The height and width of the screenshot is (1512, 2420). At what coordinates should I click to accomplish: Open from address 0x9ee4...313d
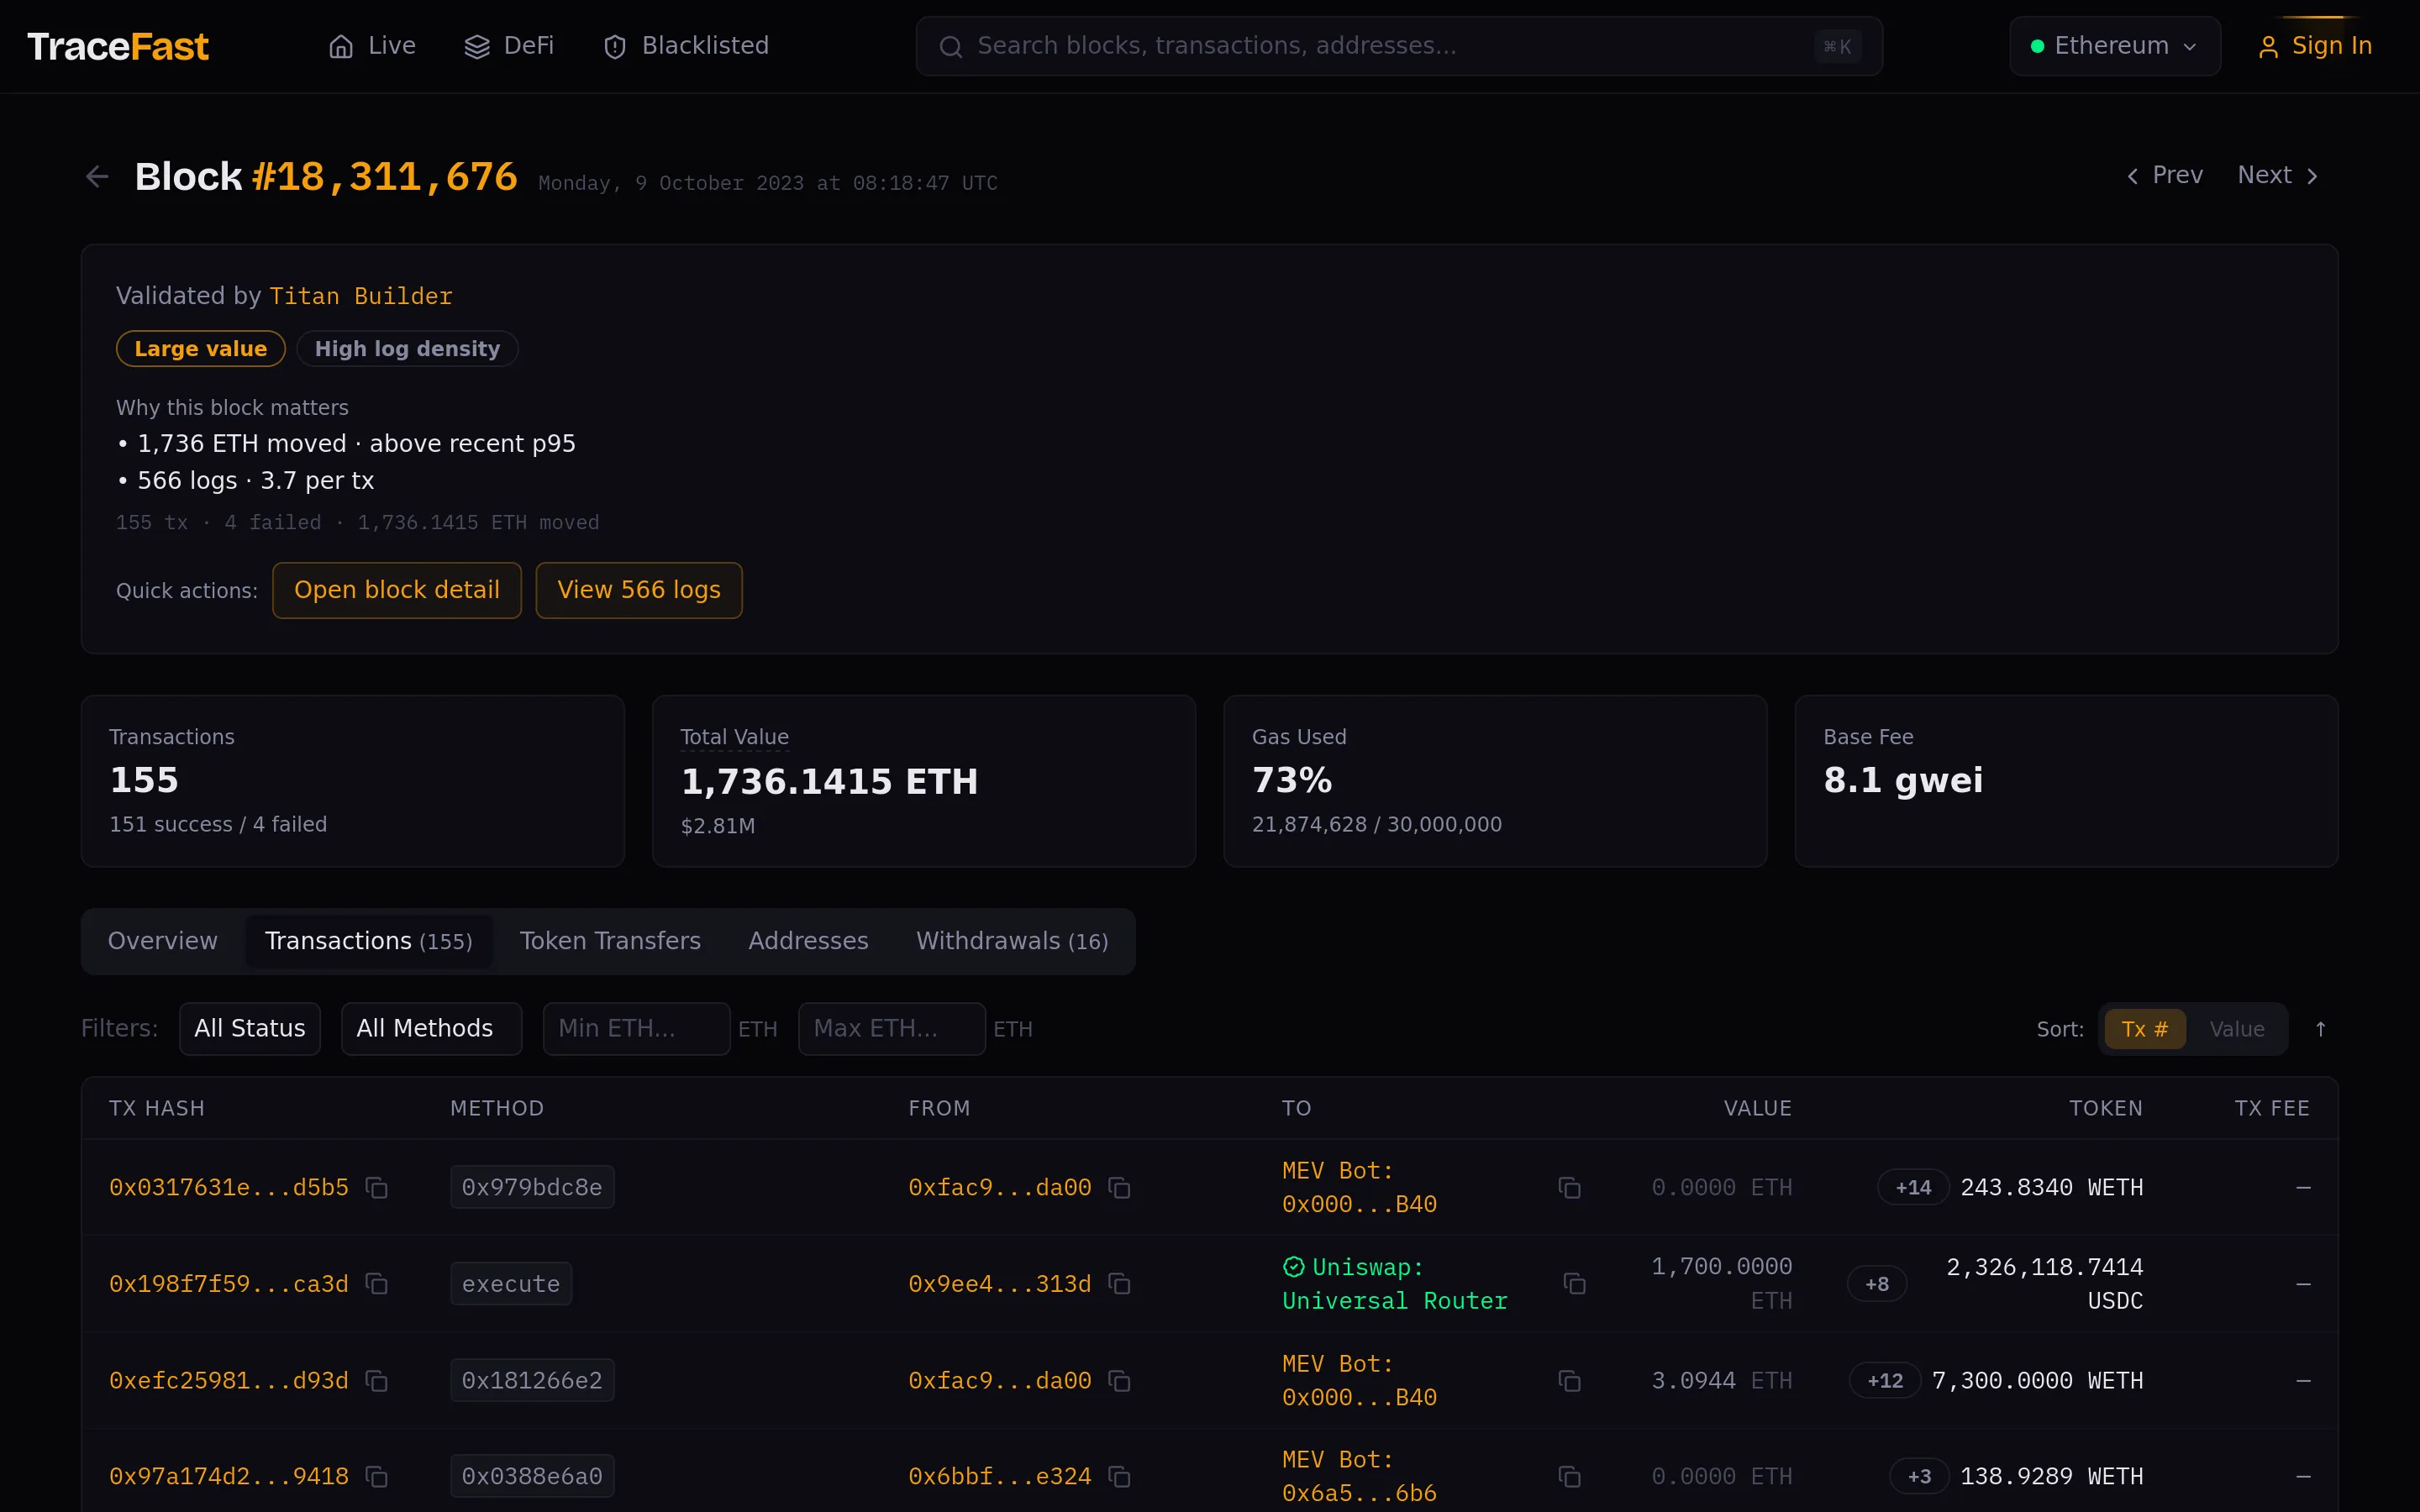(999, 1284)
